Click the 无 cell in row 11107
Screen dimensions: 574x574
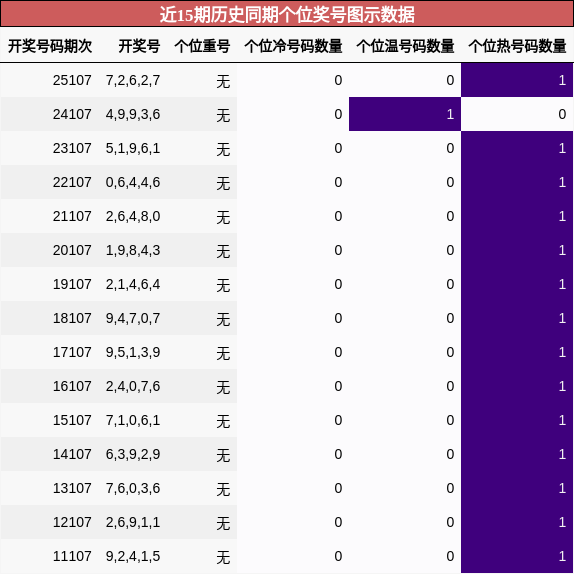pyautogui.click(x=223, y=558)
